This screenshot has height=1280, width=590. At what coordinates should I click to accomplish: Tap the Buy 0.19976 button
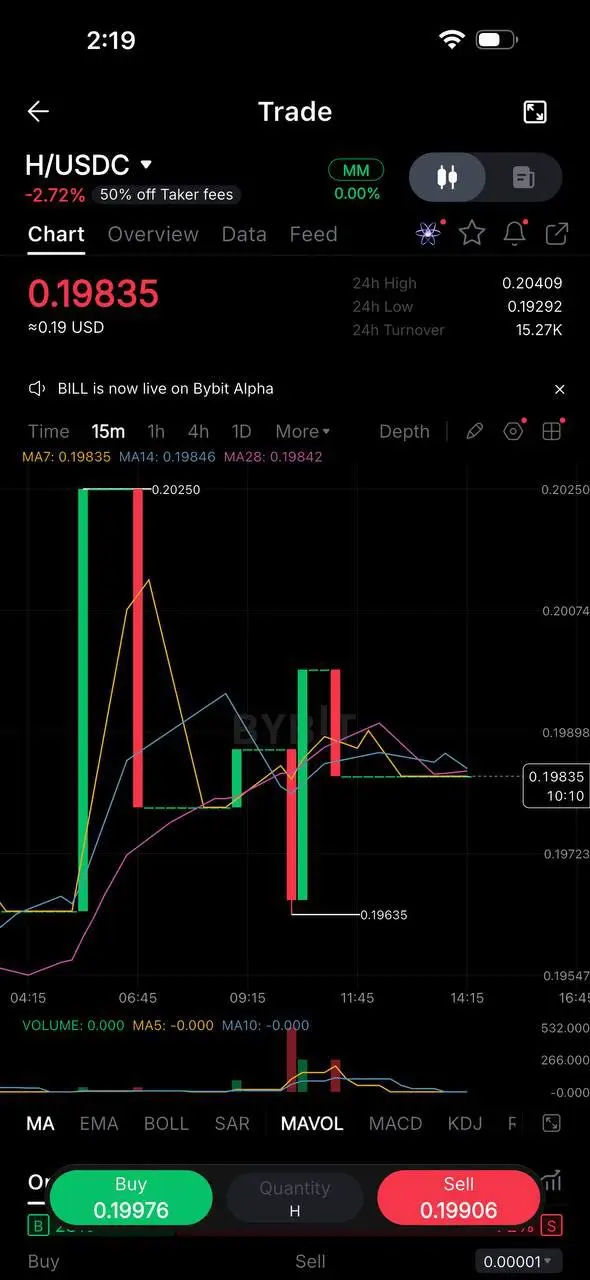pyautogui.click(x=131, y=1197)
